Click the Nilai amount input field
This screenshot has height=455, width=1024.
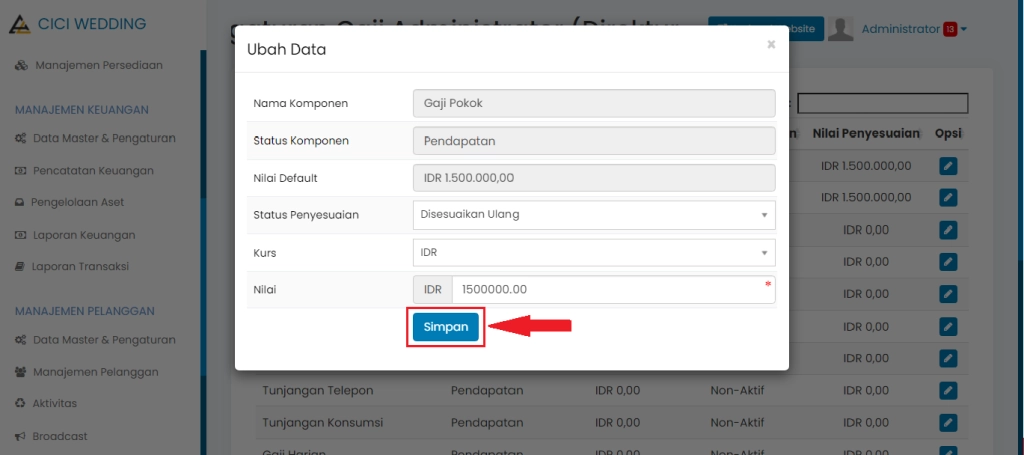[610, 290]
